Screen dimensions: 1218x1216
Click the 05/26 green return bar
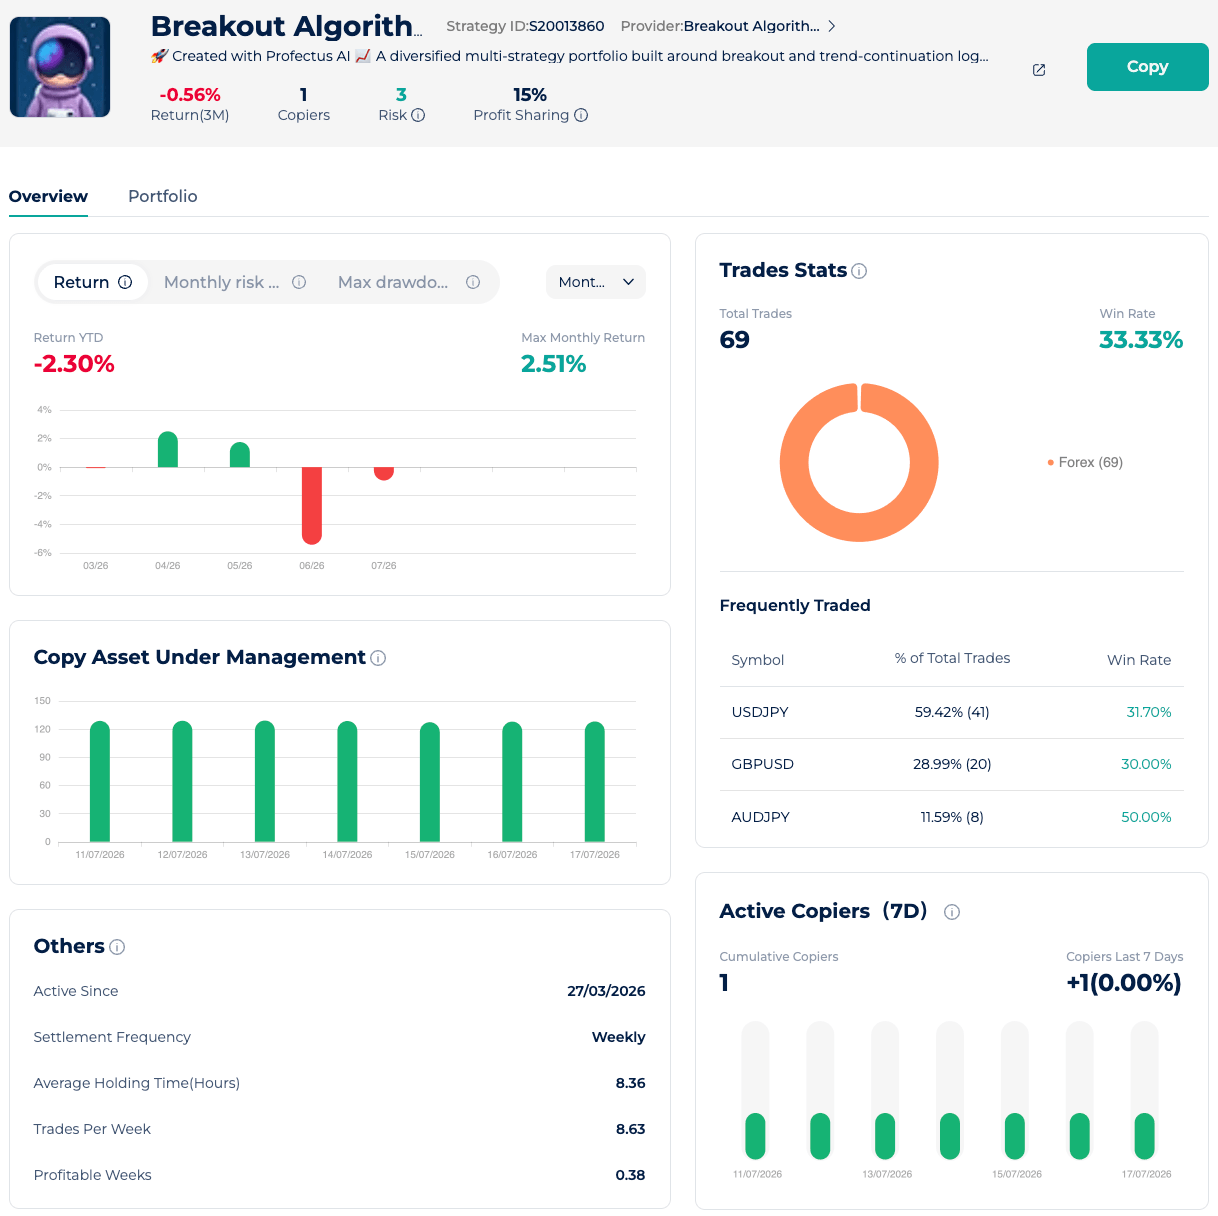240,454
